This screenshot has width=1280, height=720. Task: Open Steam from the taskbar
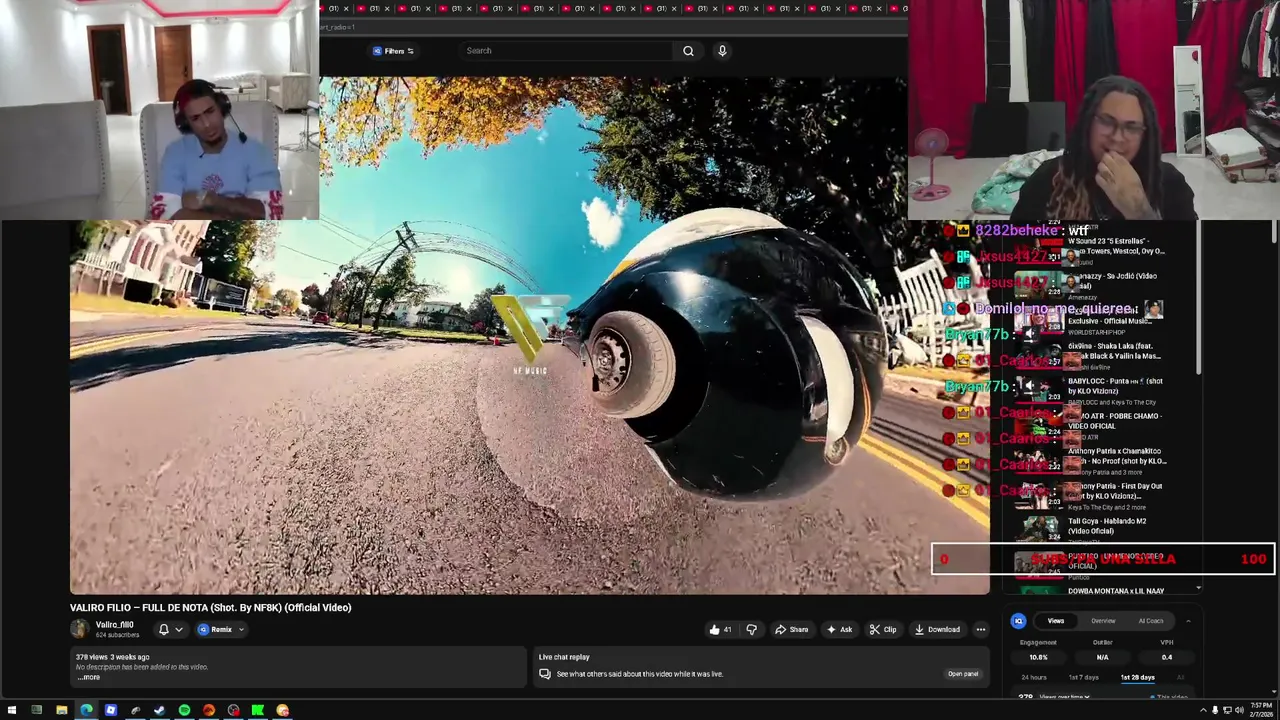tap(159, 710)
